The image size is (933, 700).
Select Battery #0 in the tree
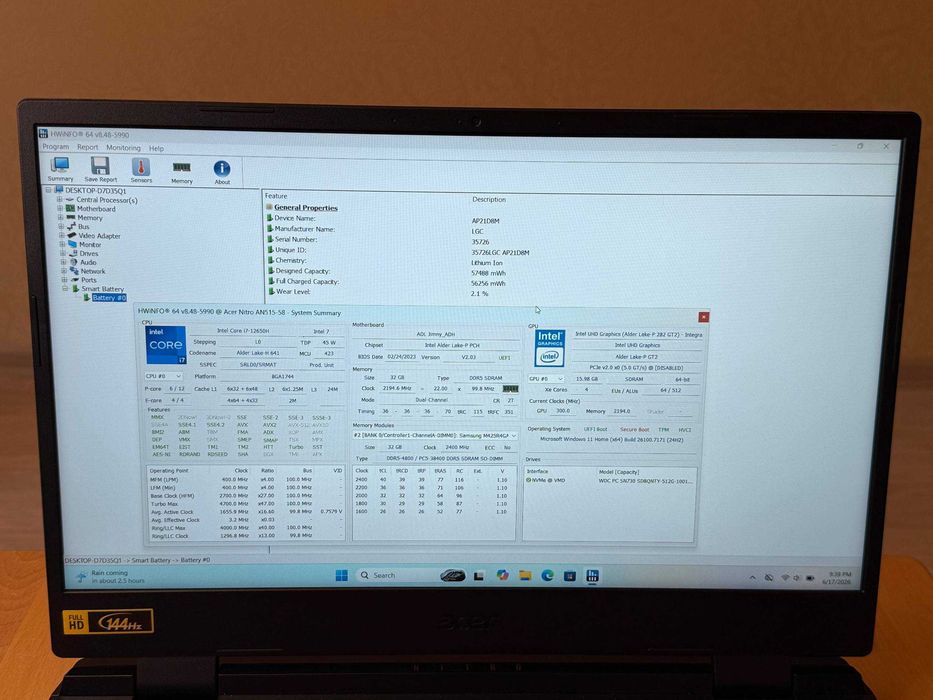(109, 298)
